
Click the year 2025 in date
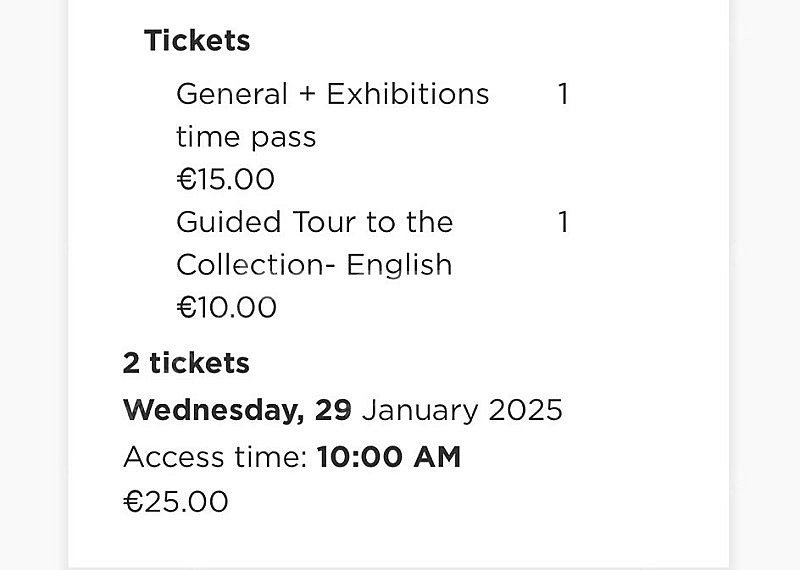(526, 410)
